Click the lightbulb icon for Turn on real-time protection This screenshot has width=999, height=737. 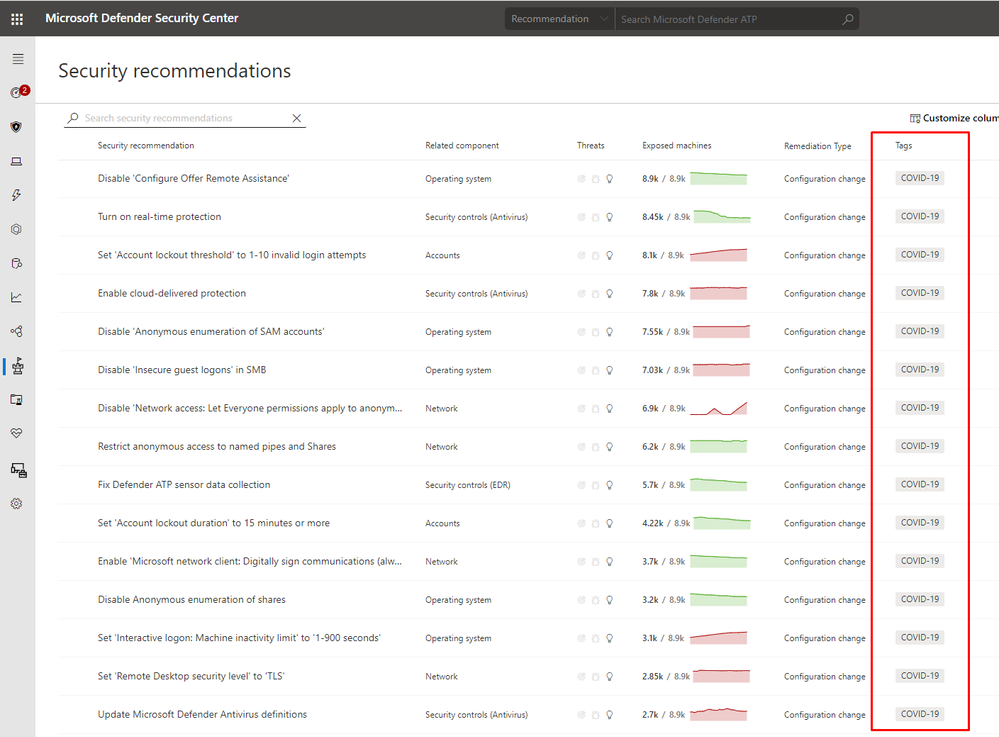tap(610, 217)
